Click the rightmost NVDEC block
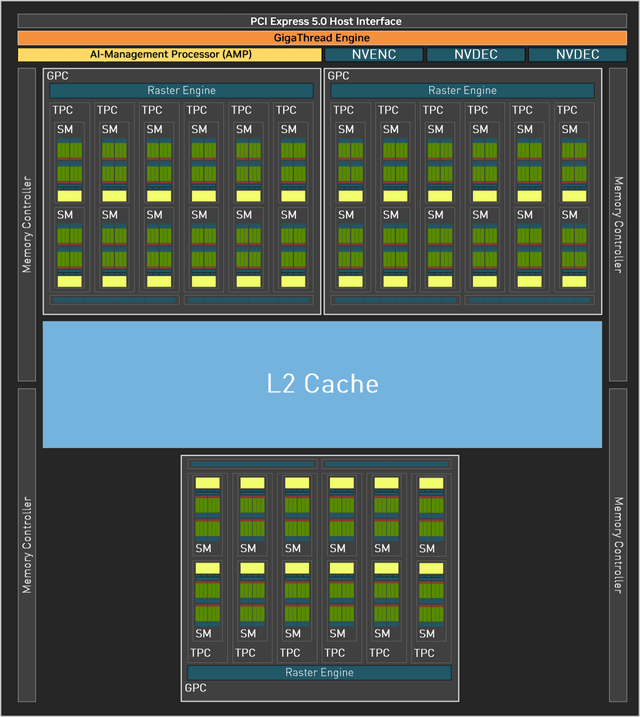 tap(578, 54)
